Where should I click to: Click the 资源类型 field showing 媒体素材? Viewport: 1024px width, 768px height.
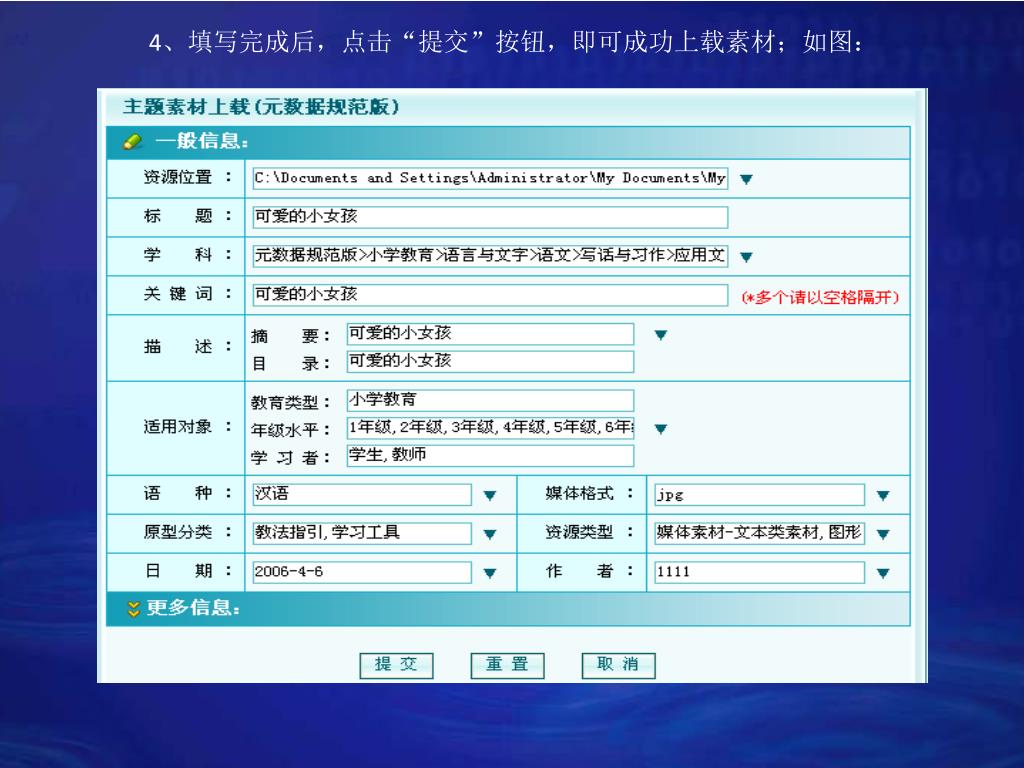[x=760, y=533]
